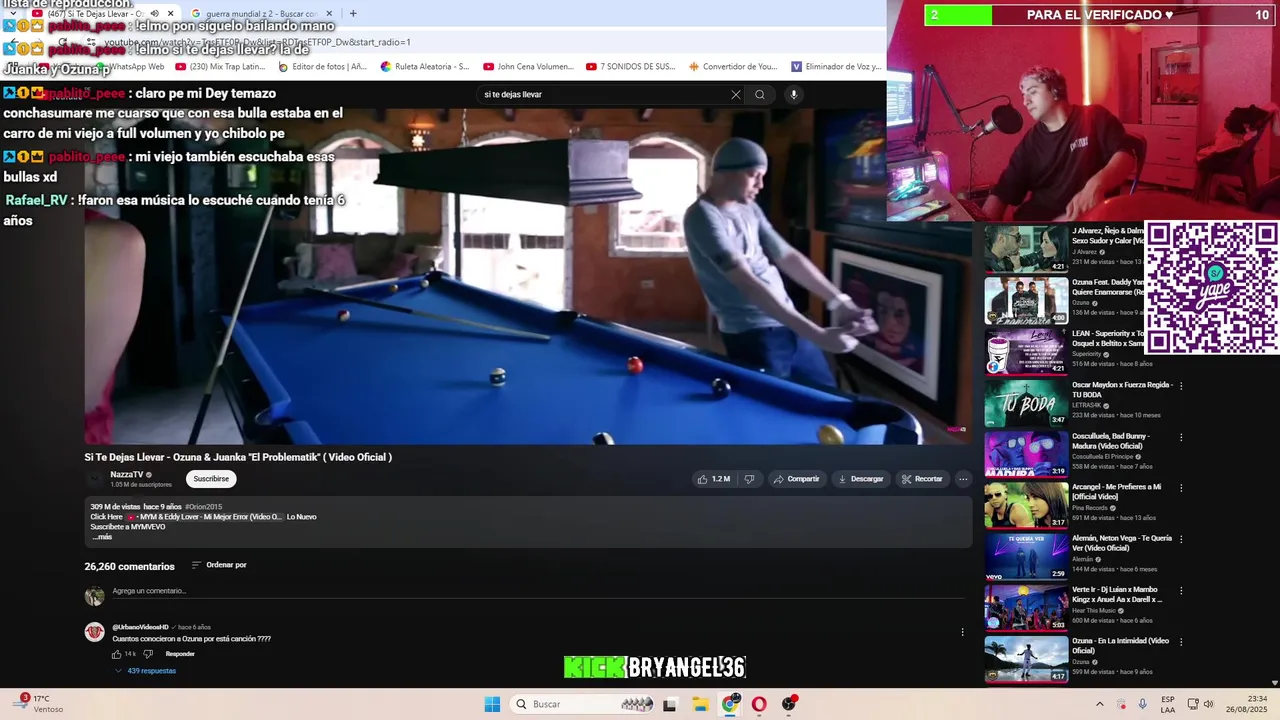
Task: Dislike the UrbanoVideosHD comment
Action: [148, 654]
